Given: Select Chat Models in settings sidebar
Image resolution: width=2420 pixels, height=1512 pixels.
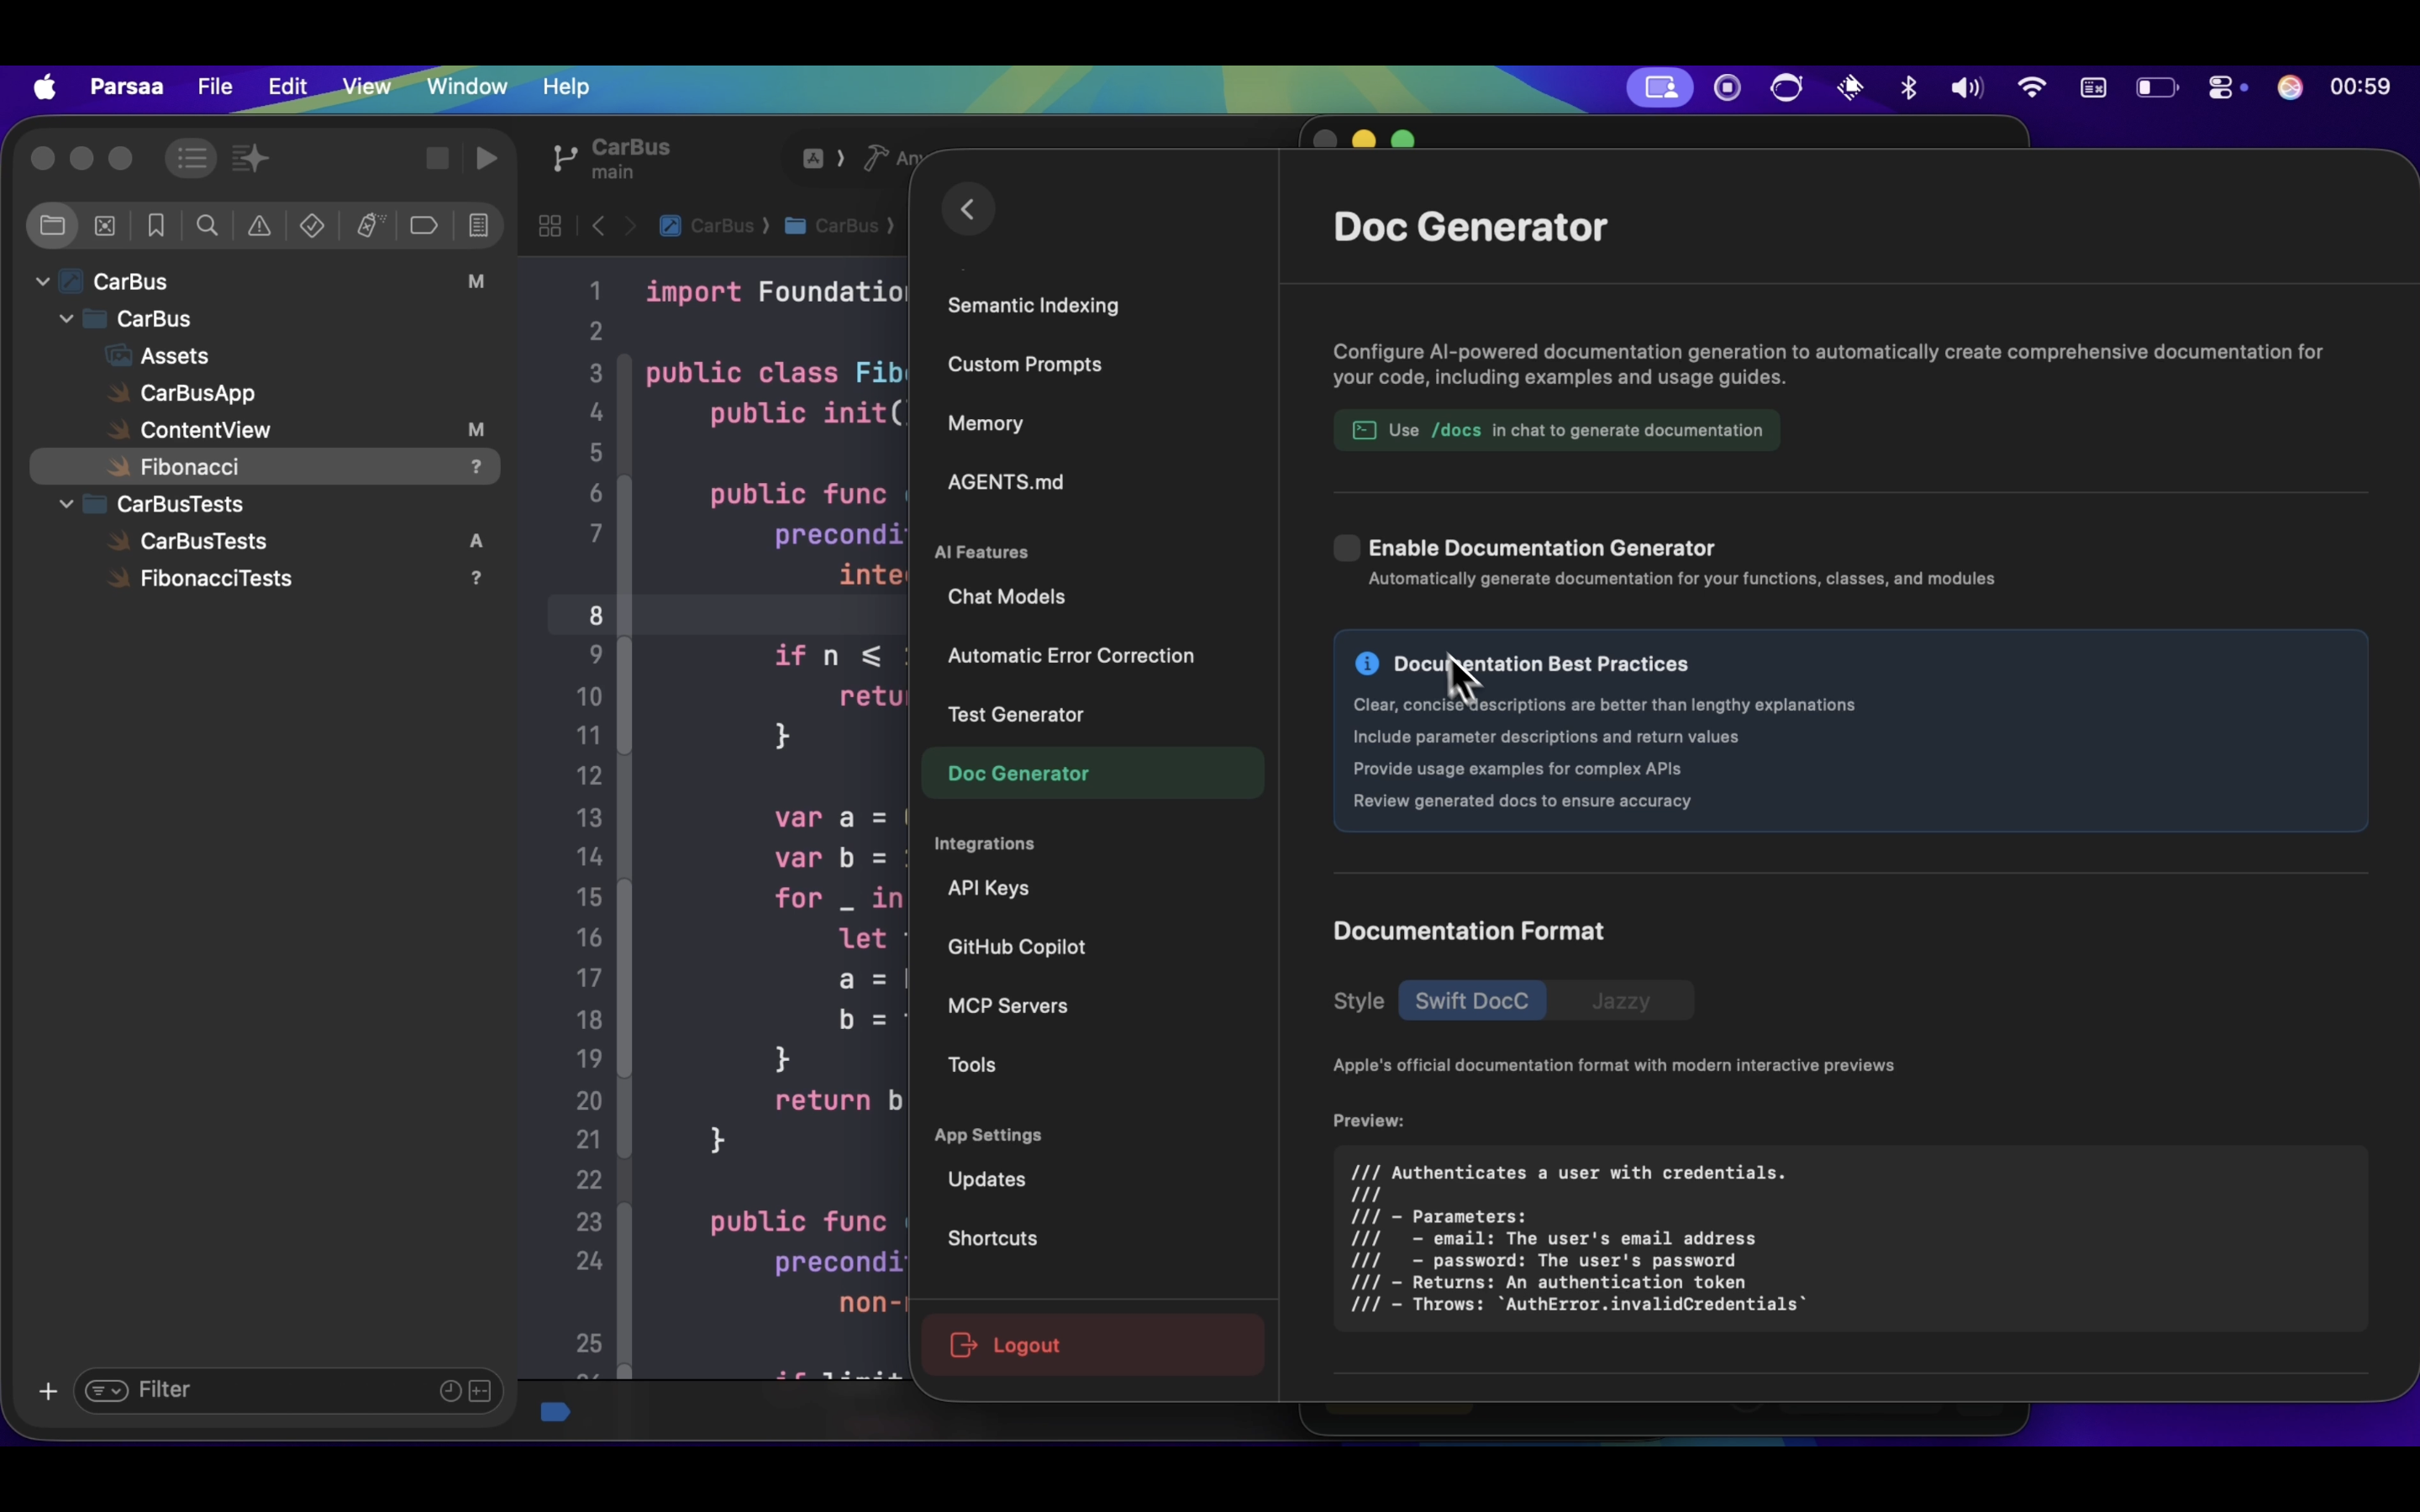Looking at the screenshot, I should pyautogui.click(x=1005, y=597).
